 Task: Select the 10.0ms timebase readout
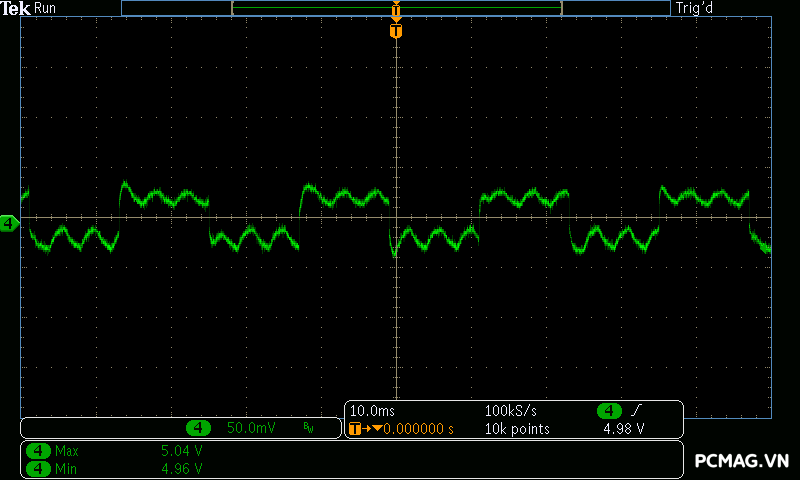coord(370,411)
